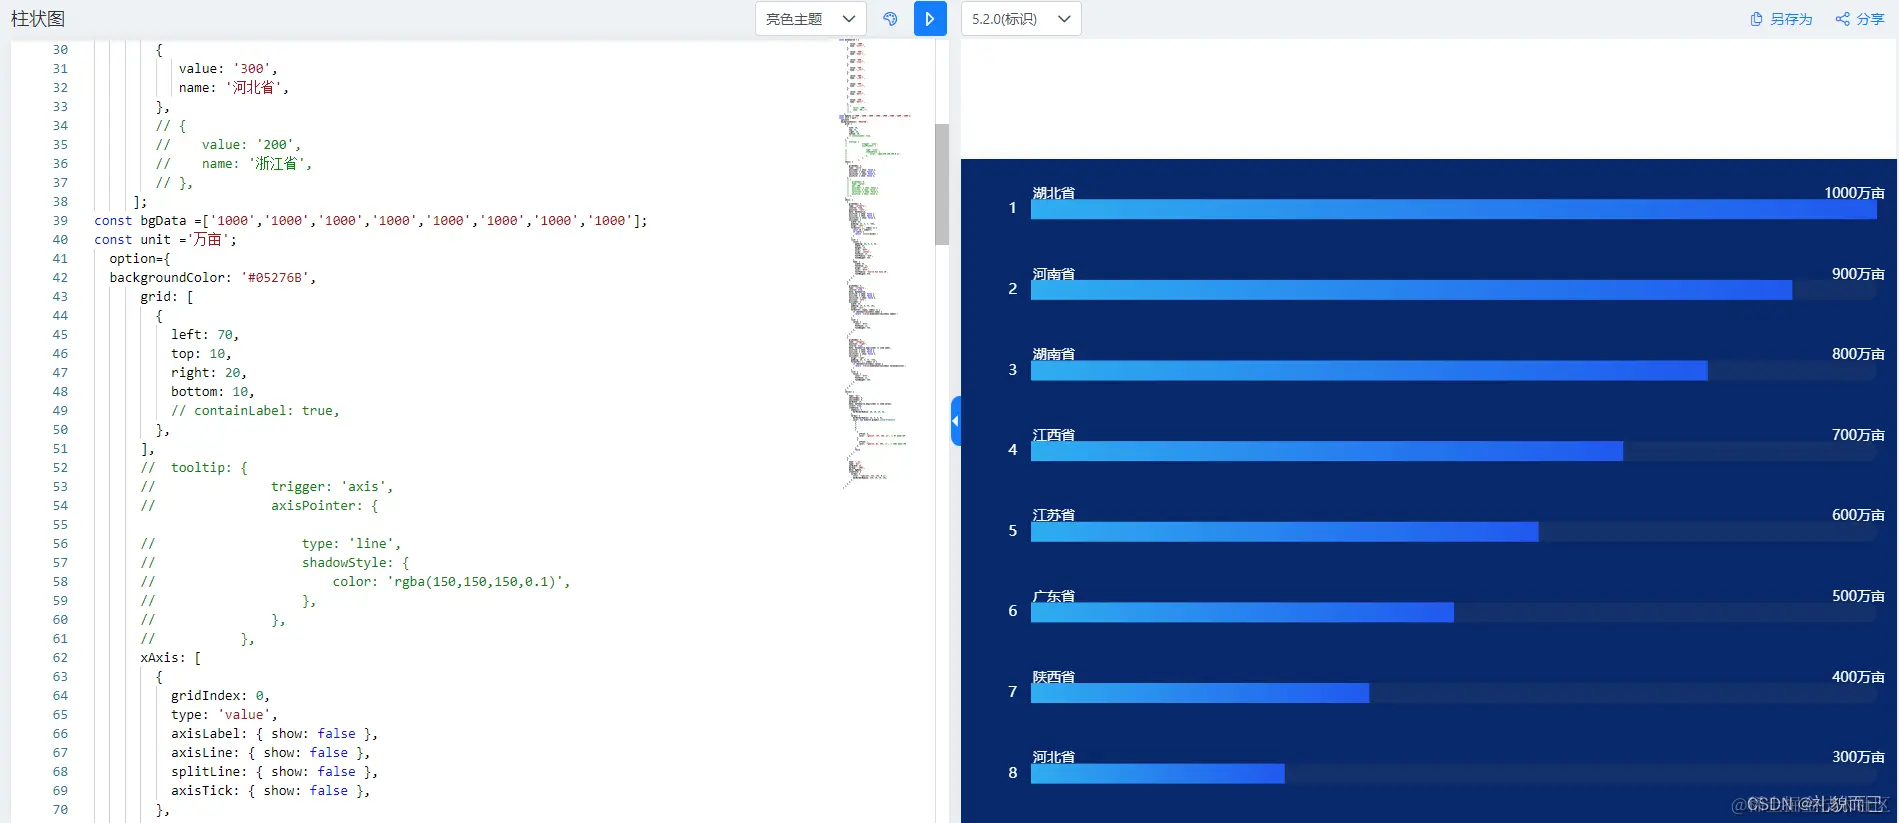Click the 1000万亩 value label
The height and width of the screenshot is (823, 1899).
coord(1854,193)
